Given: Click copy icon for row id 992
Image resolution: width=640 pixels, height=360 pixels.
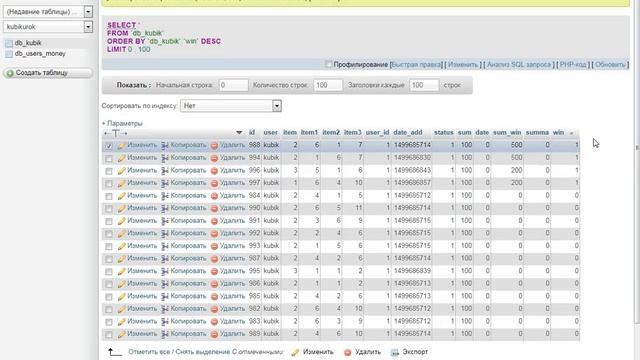Looking at the screenshot, I should 164,234.
